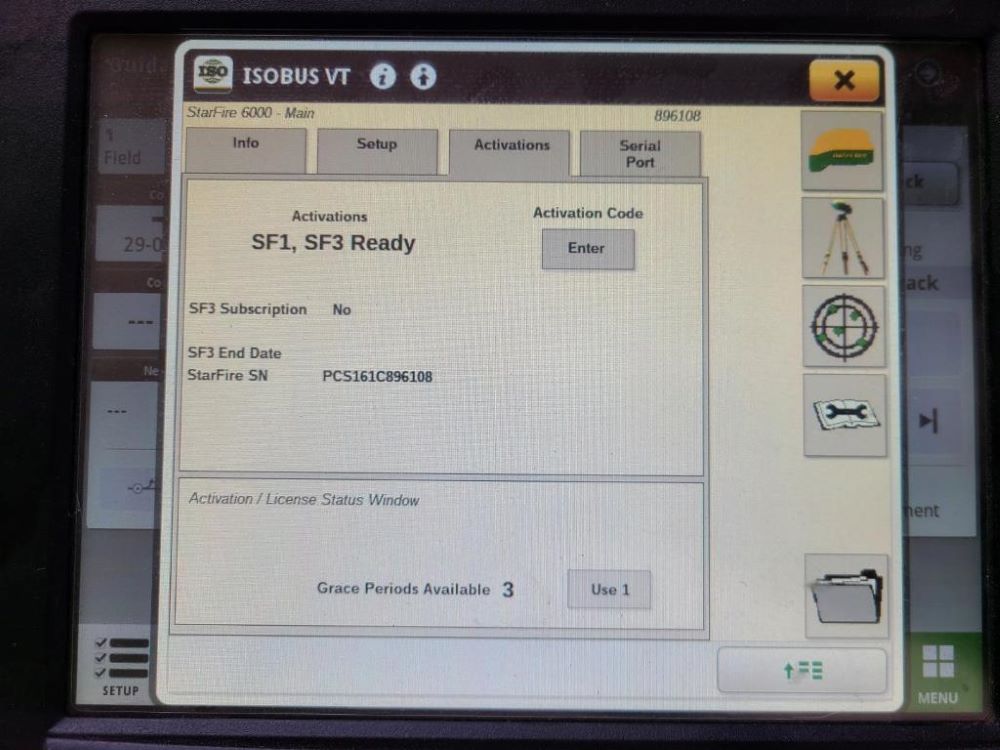Open the satellite crosshair sky plot icon

pyautogui.click(x=844, y=327)
